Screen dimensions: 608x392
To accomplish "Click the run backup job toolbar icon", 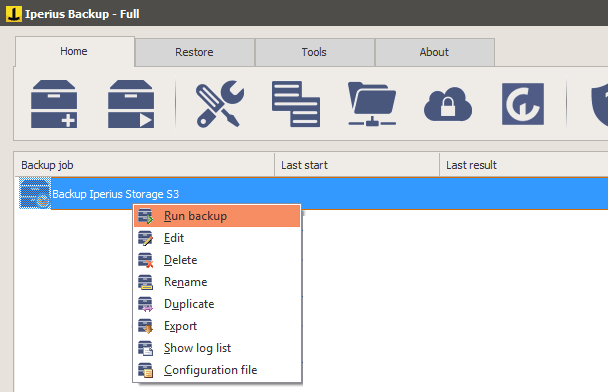I will [131, 104].
